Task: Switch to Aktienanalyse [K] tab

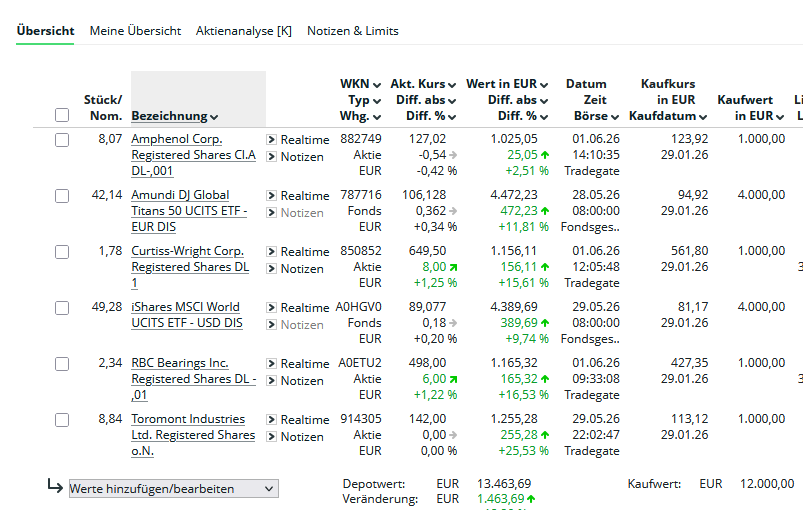Action: point(244,31)
